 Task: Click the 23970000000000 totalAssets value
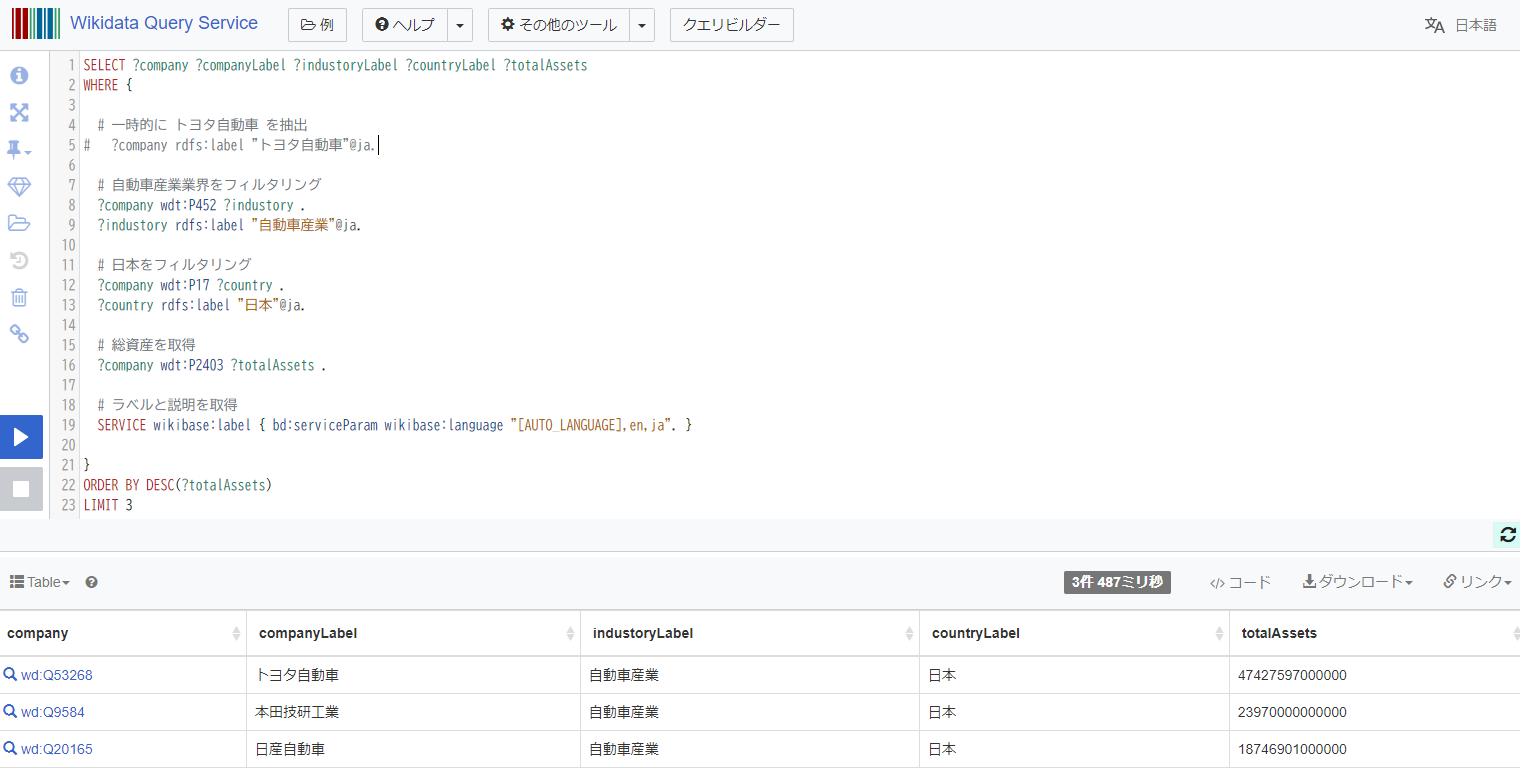point(1292,712)
